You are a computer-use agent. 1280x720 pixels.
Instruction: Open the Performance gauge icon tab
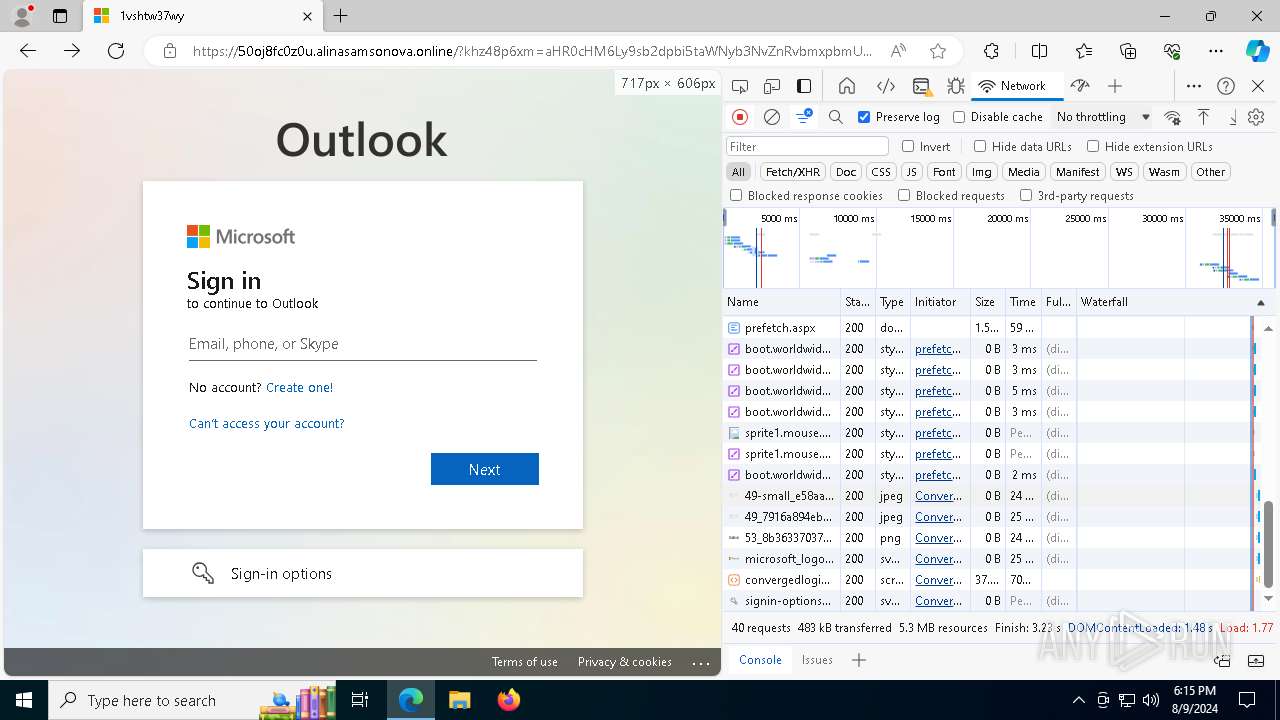click(x=1079, y=86)
